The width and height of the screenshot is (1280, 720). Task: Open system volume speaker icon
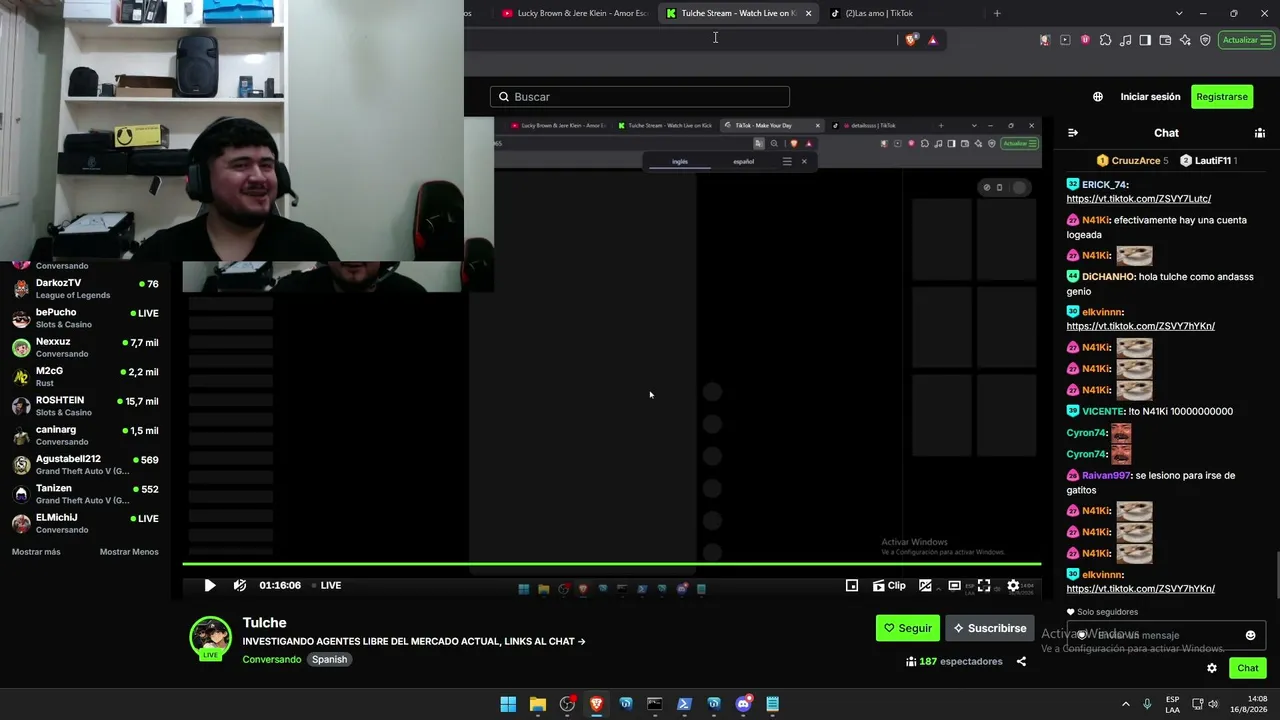[1213, 704]
